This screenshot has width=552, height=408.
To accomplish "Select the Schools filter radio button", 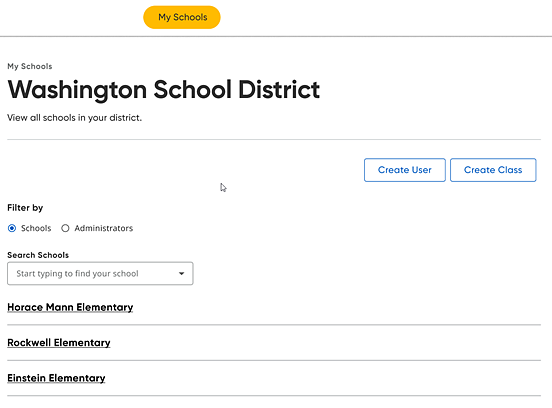I will pos(12,228).
